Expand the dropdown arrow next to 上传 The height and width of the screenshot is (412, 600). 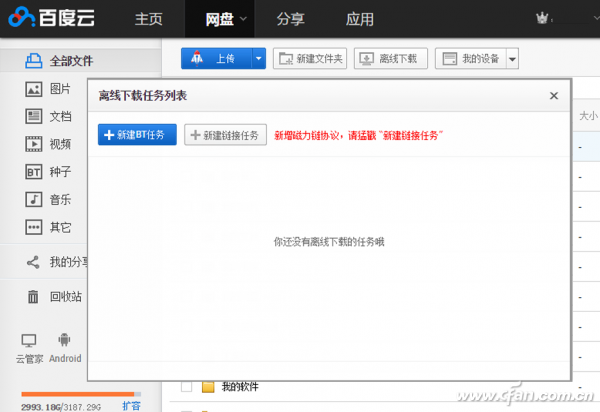click(x=259, y=59)
